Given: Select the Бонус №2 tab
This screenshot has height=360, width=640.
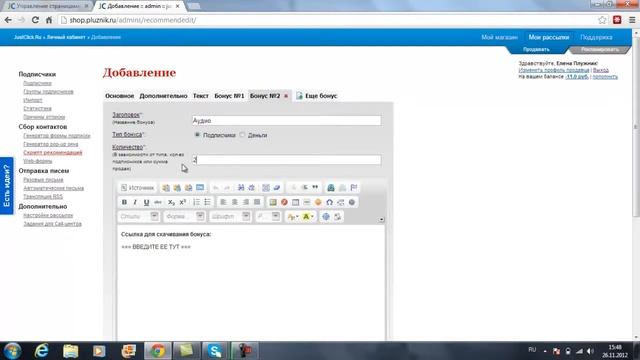Looking at the screenshot, I should [265, 96].
